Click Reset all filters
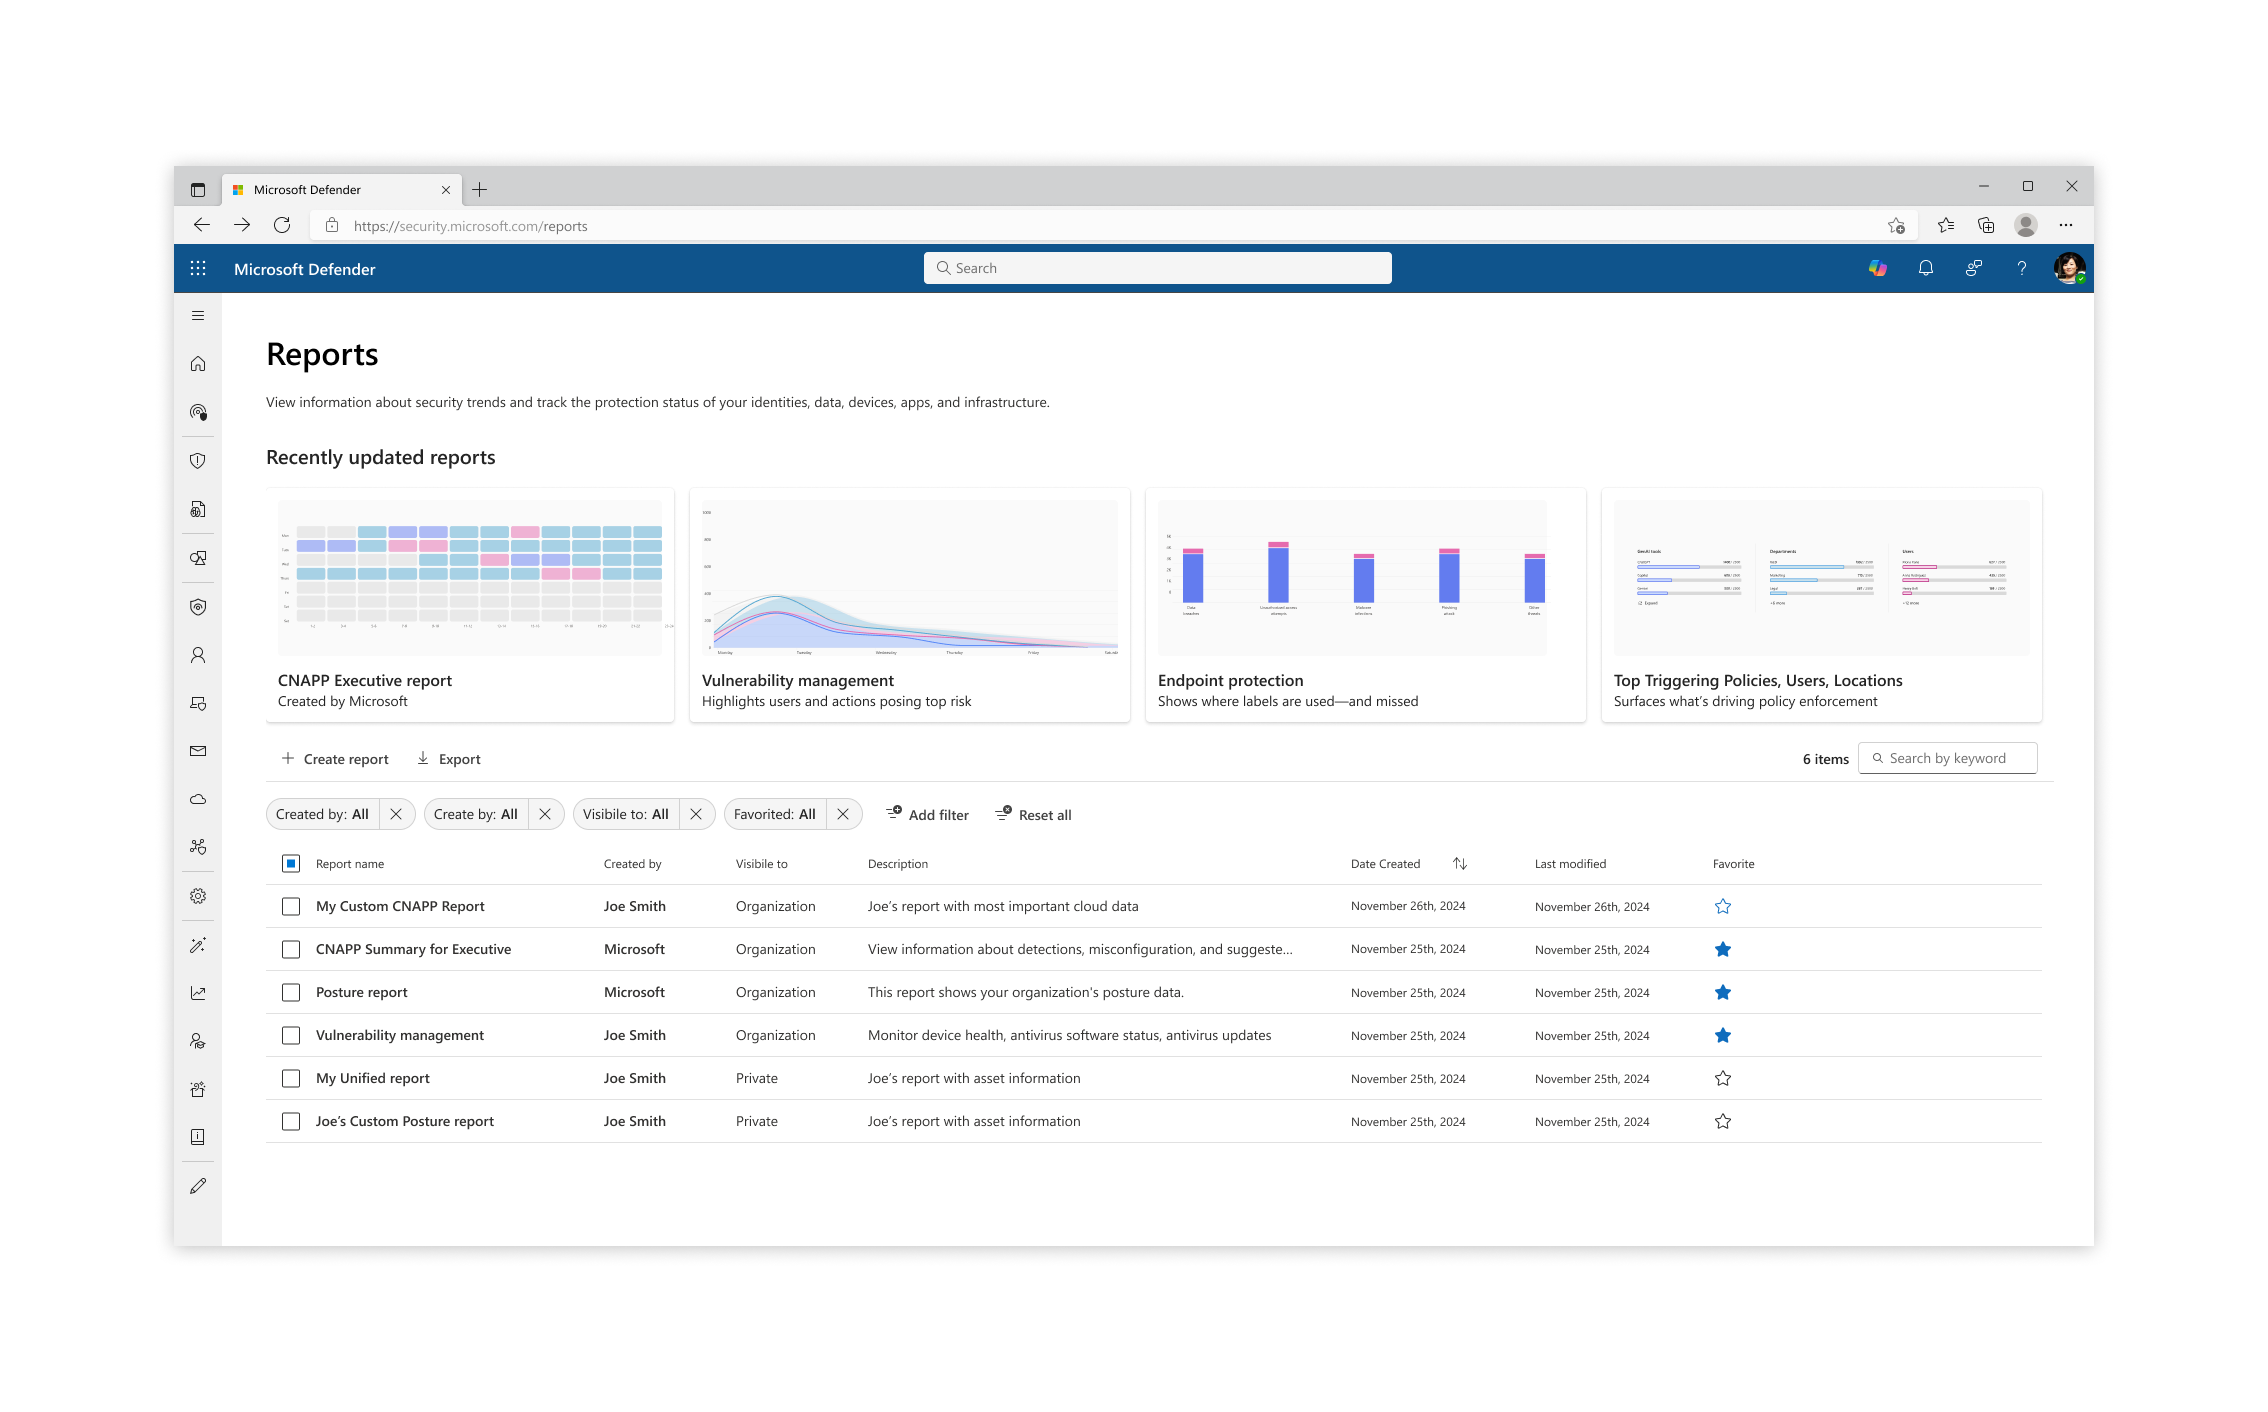This screenshot has width=2268, height=1412. (1034, 814)
